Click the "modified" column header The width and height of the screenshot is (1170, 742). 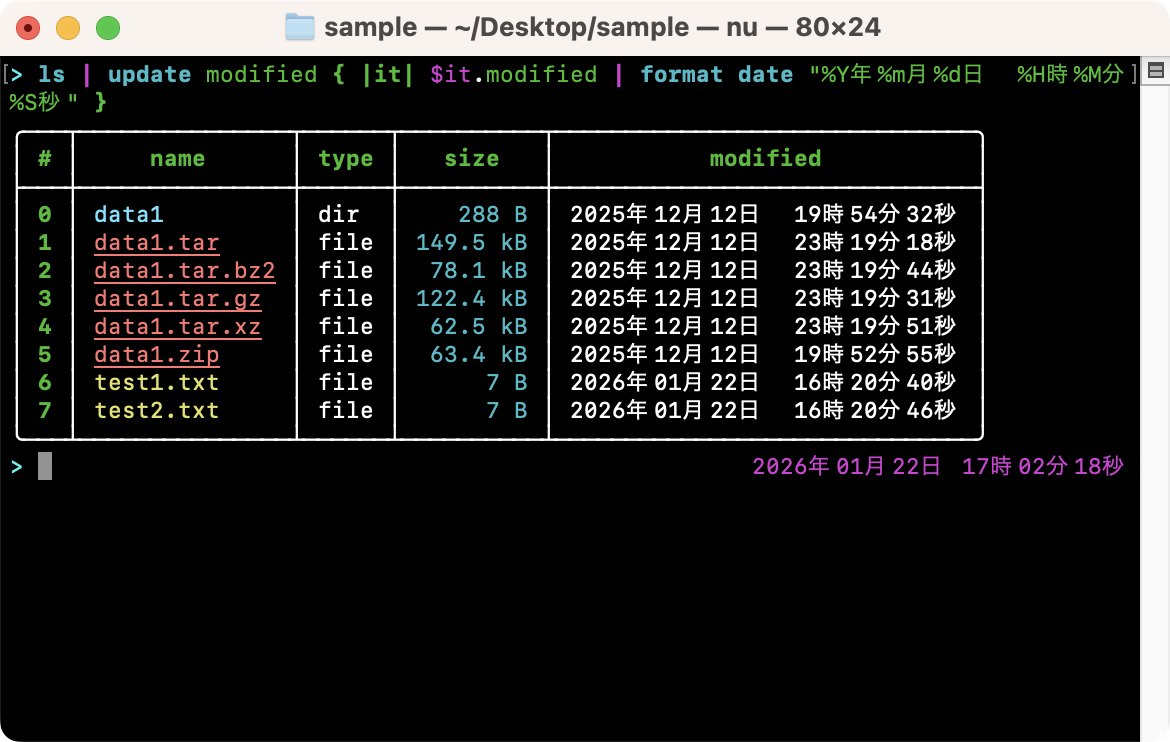pos(765,159)
